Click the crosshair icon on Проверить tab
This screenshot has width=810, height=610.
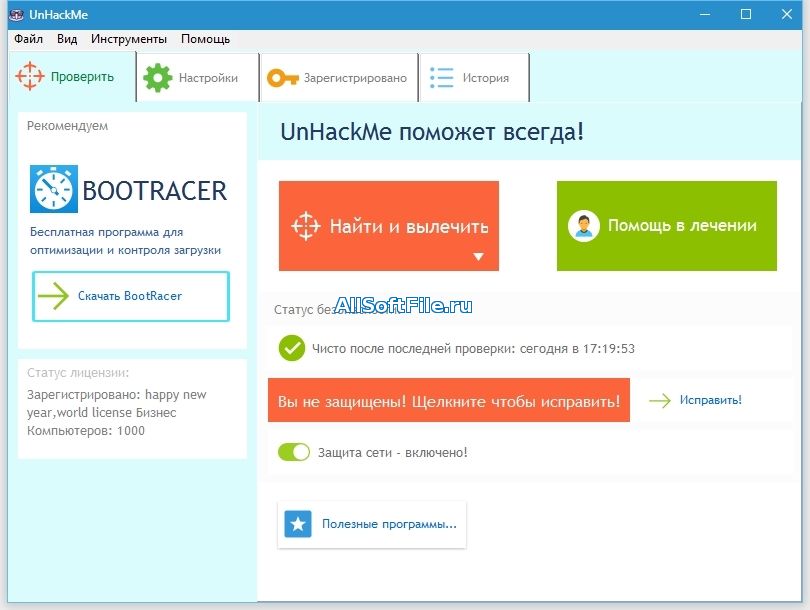pyautogui.click(x=30, y=76)
